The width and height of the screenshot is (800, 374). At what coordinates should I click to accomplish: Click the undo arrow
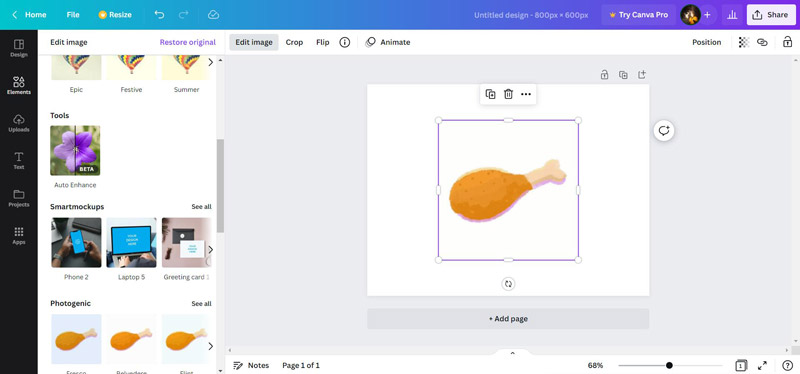point(159,15)
